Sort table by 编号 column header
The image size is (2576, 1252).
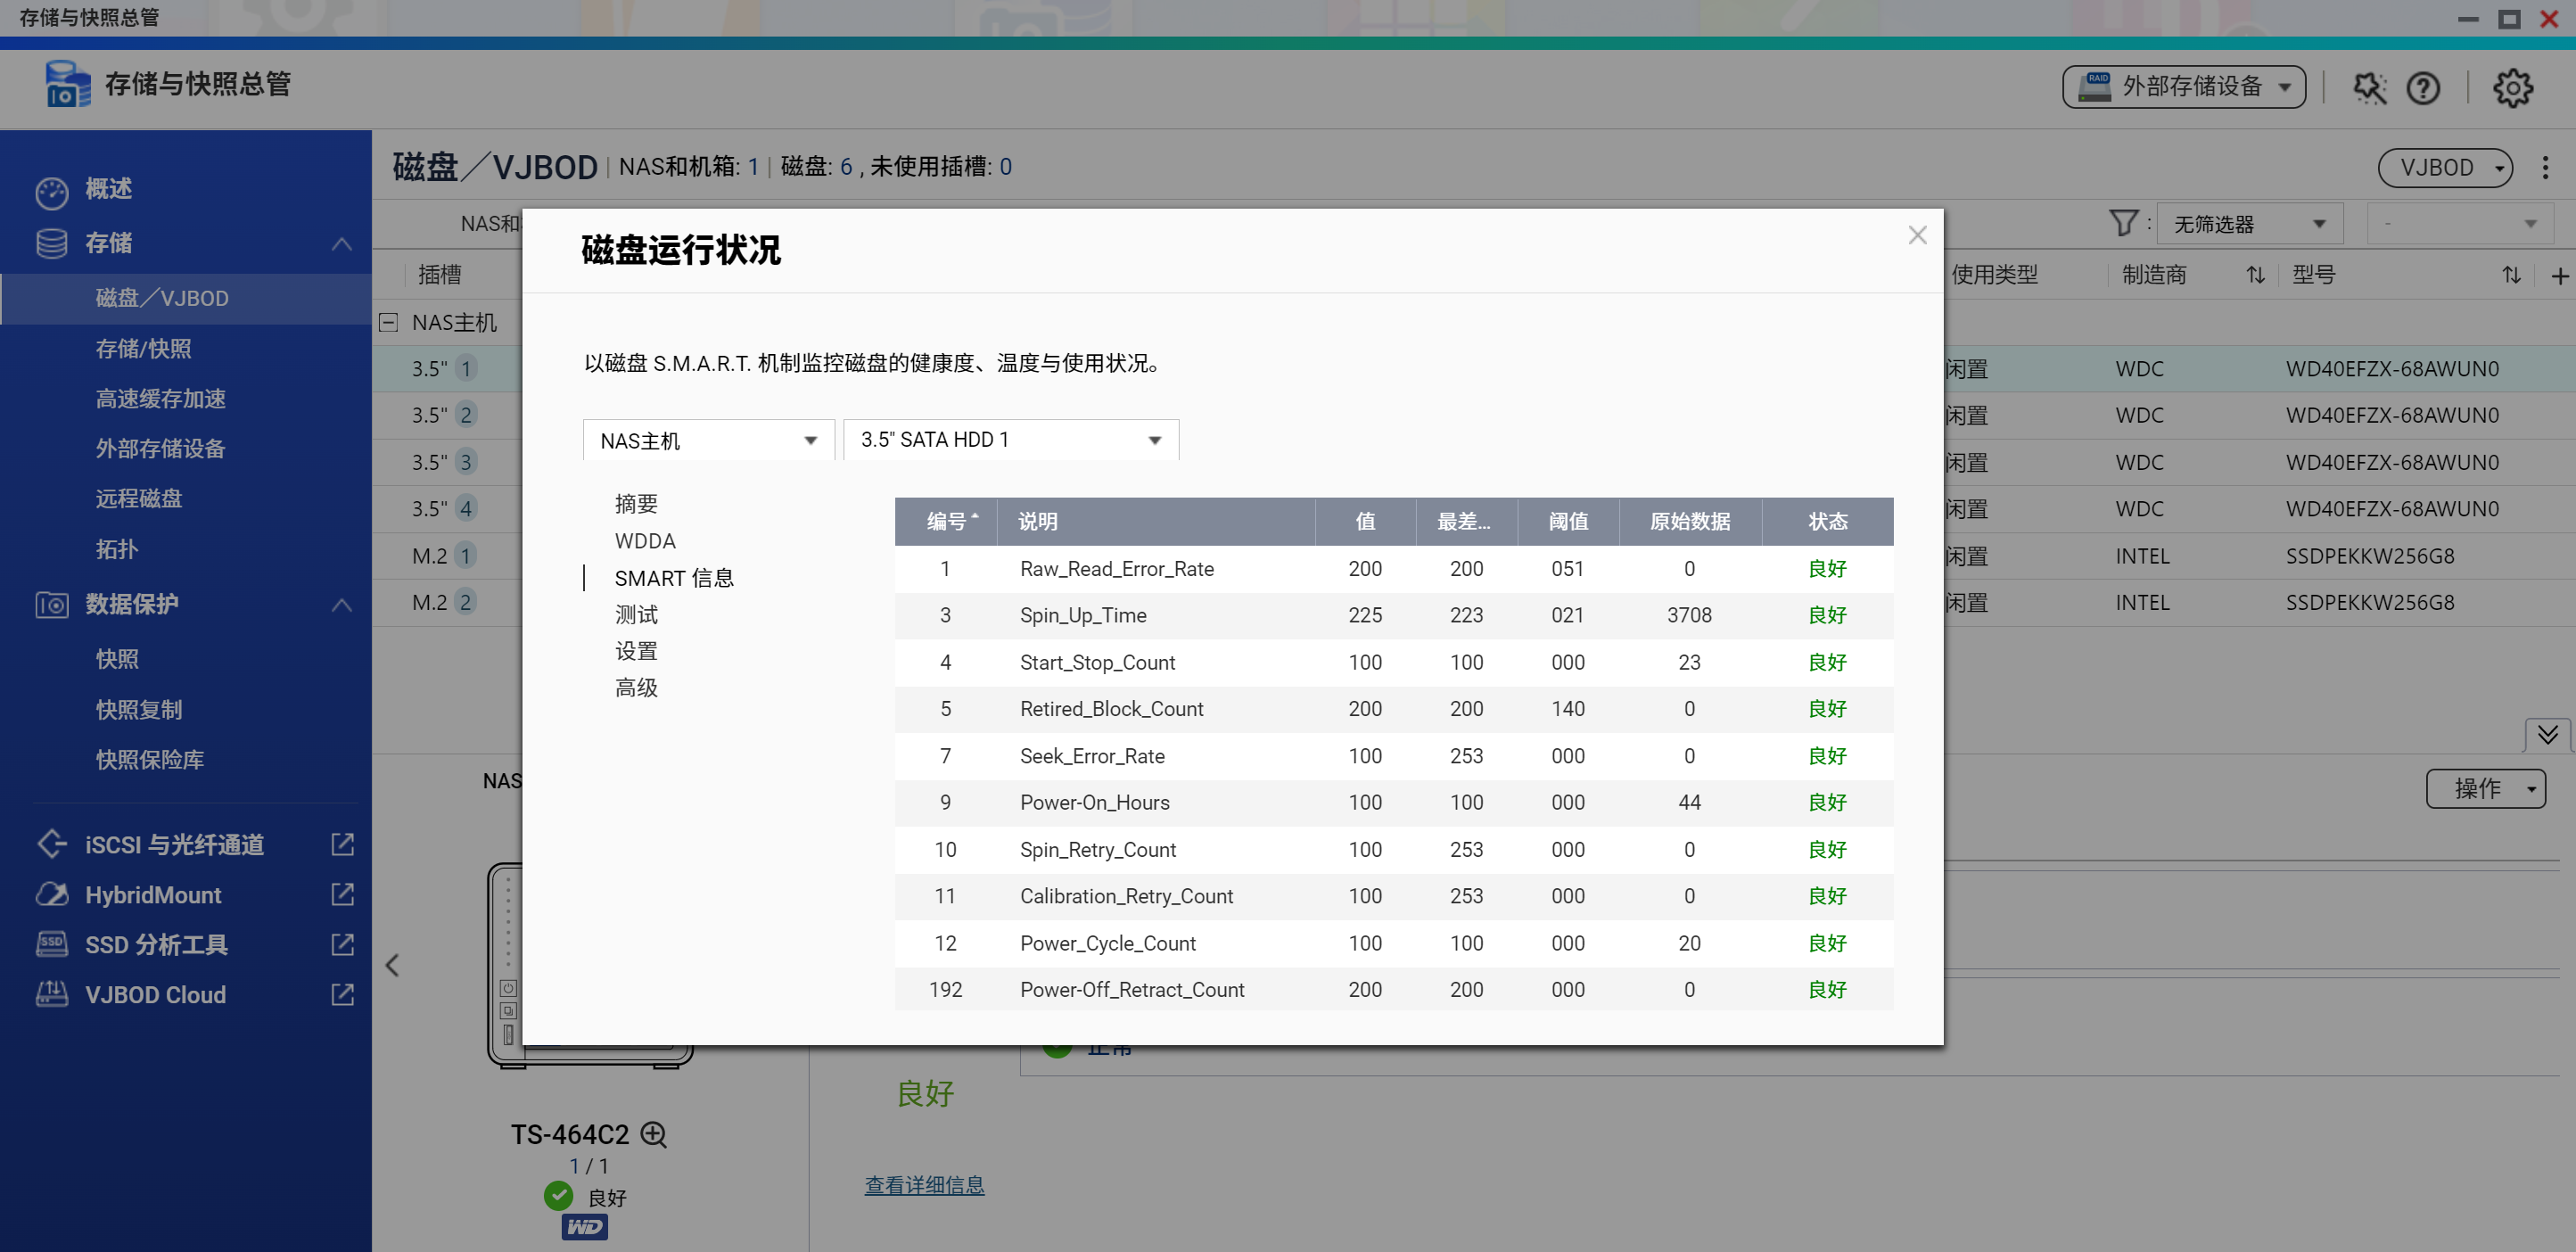(946, 521)
